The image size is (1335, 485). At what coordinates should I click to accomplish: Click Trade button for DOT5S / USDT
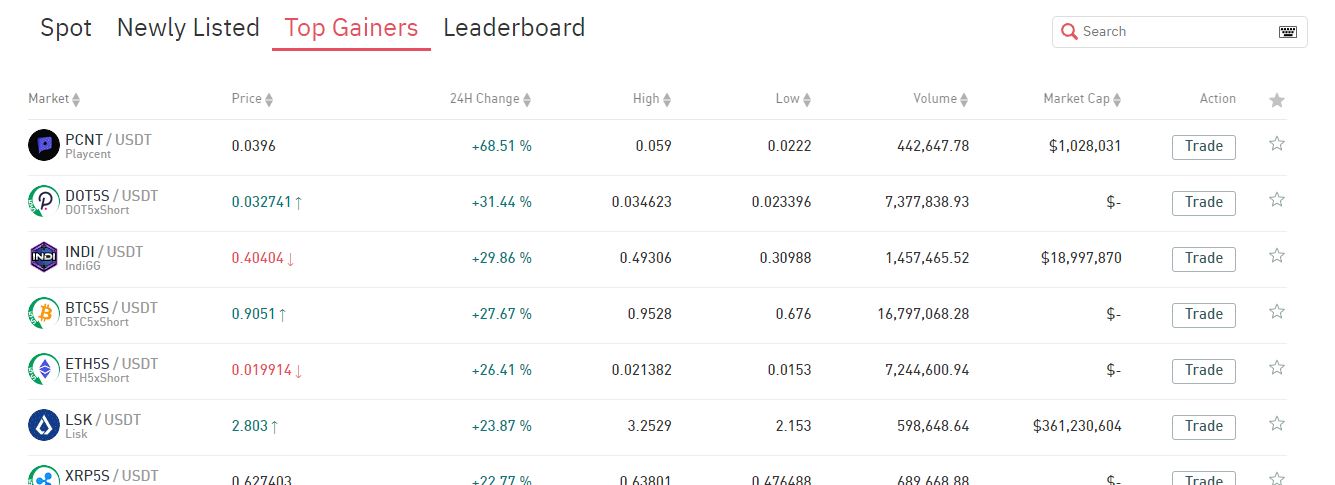1204,203
